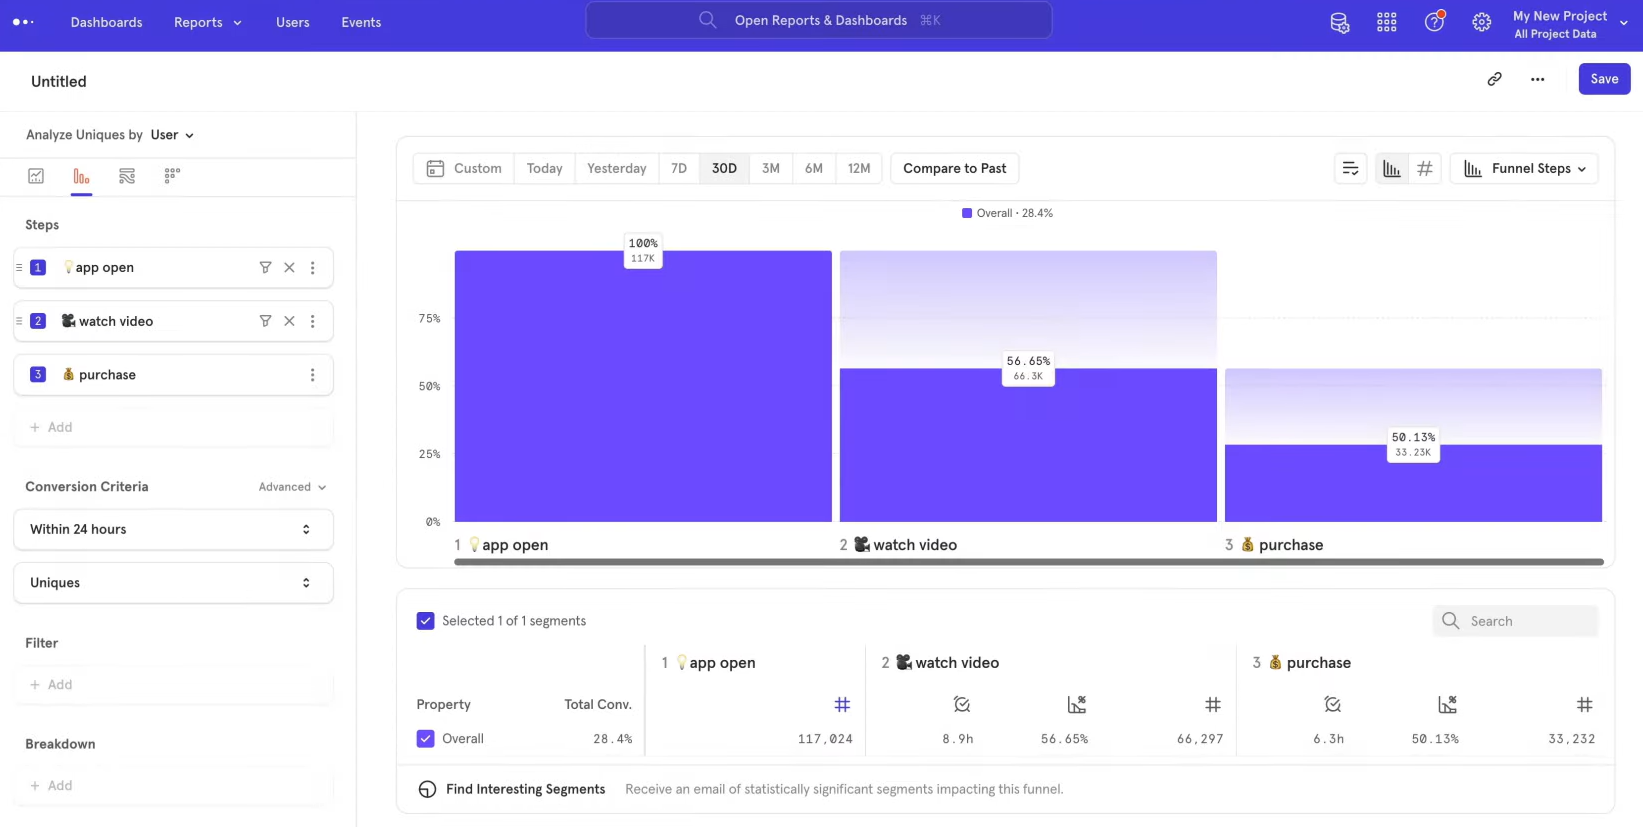Open the Dashboards menu

click(x=106, y=22)
